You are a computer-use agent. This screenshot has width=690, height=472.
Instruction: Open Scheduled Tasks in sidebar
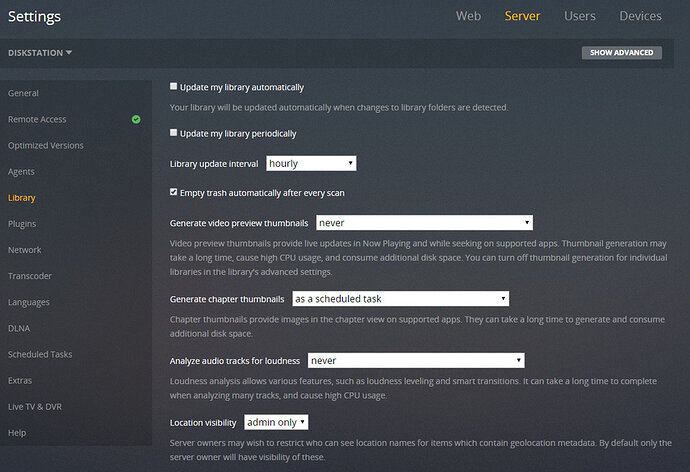(40, 354)
